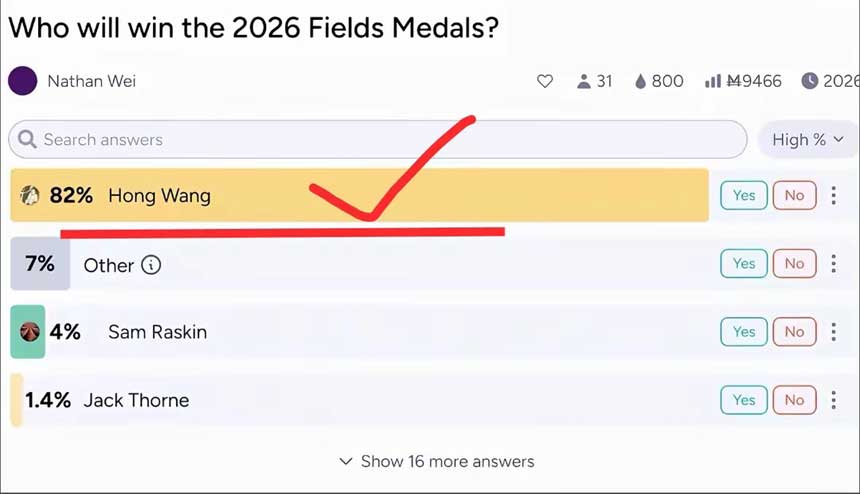The height and width of the screenshot is (494, 860).
Task: Open Nathan Wei's profile link
Action: pos(91,81)
